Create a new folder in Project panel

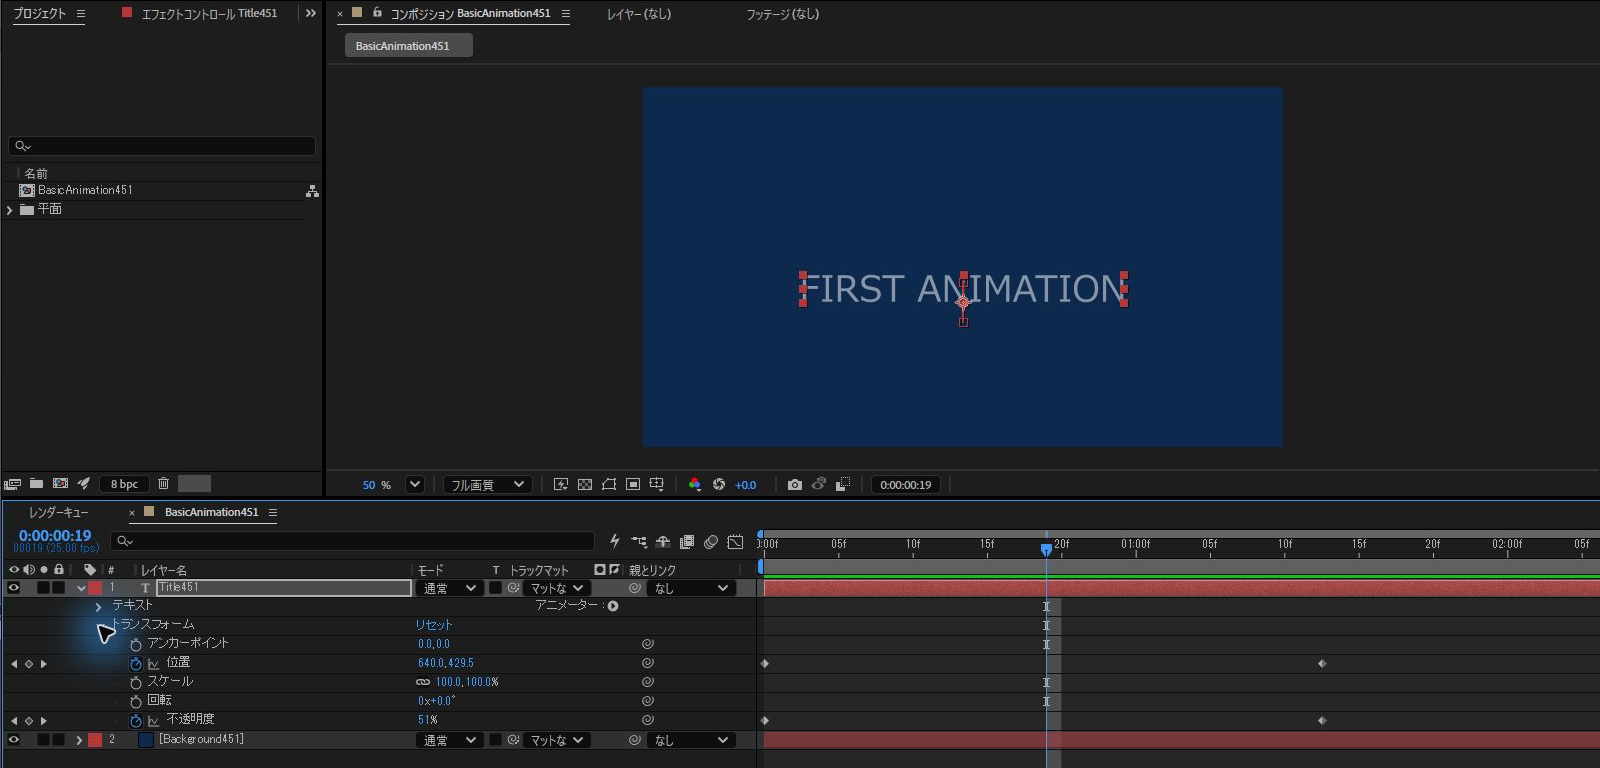(x=36, y=484)
